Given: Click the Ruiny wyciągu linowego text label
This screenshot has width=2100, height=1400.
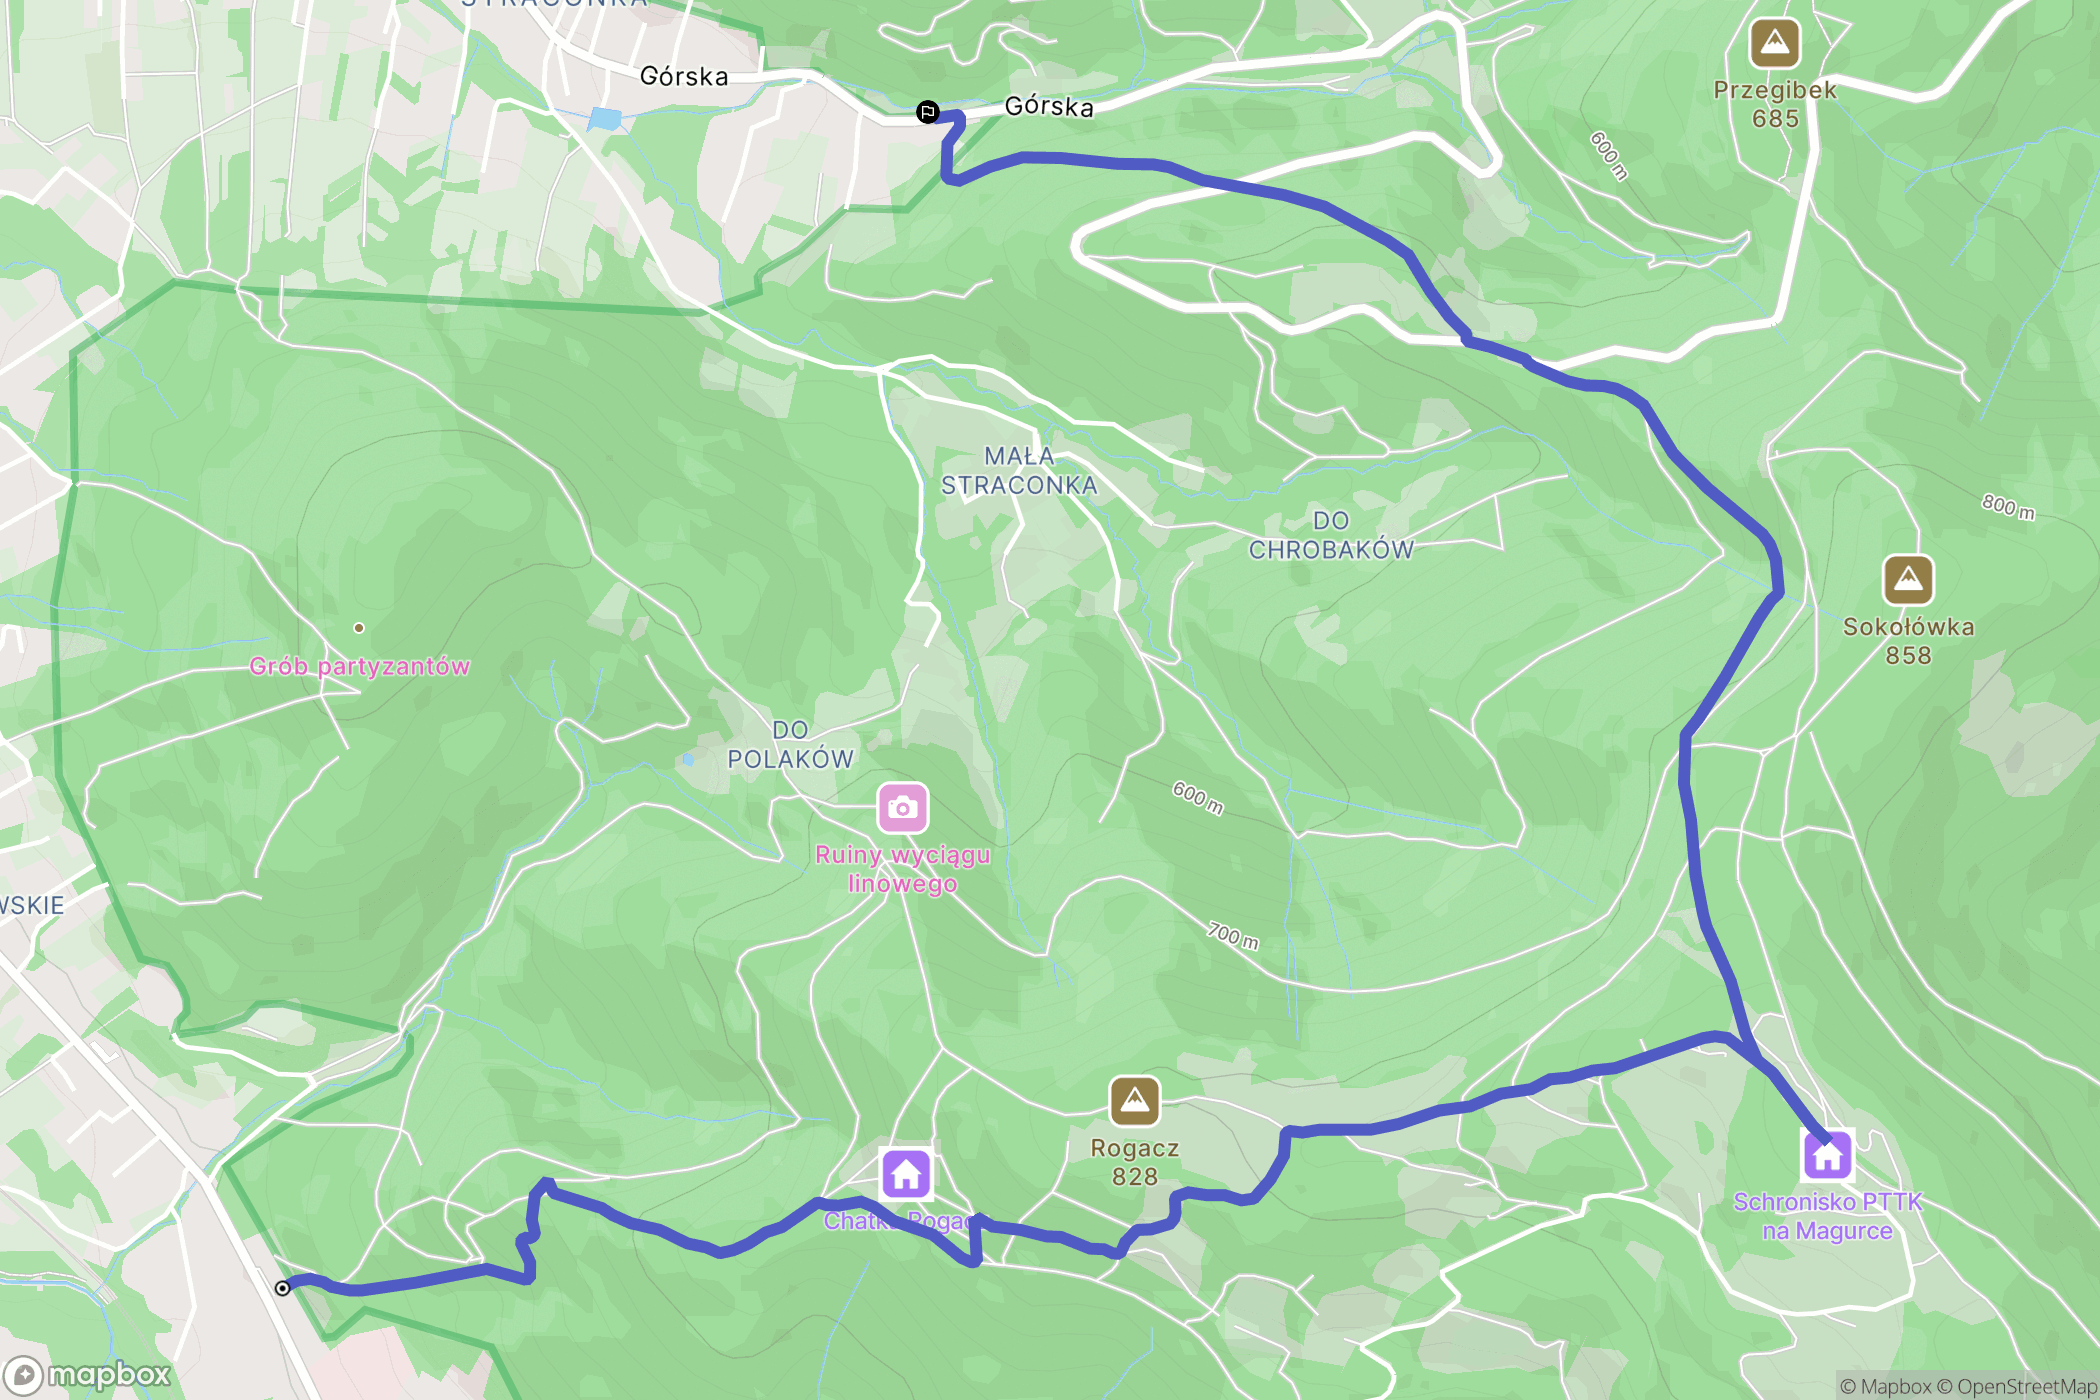Looking at the screenshot, I should [x=902, y=869].
